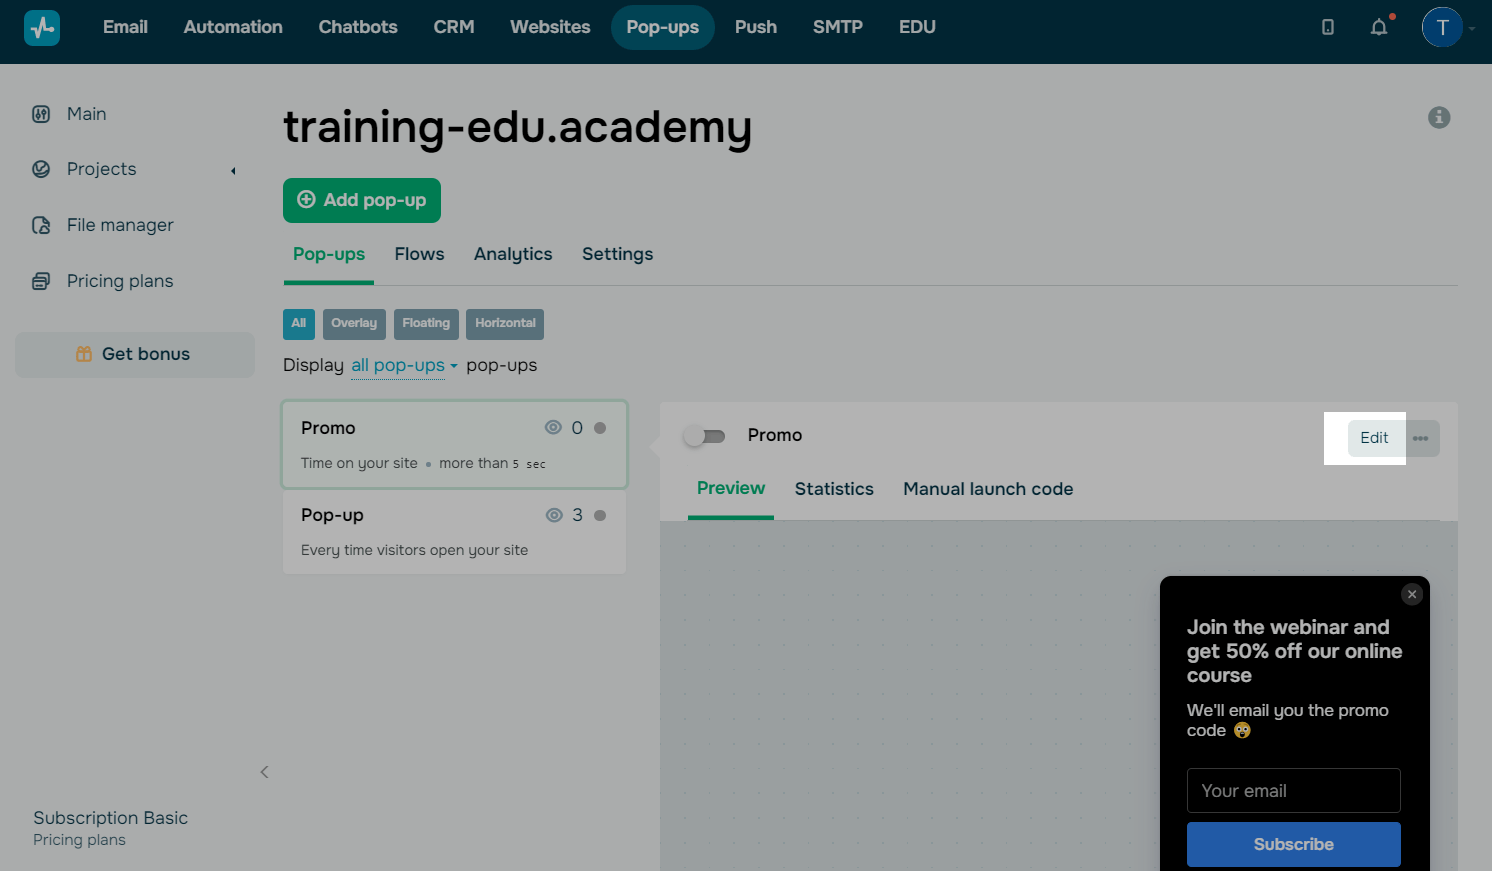The height and width of the screenshot is (871, 1492).
Task: Click the Your email input field
Action: 1294,791
